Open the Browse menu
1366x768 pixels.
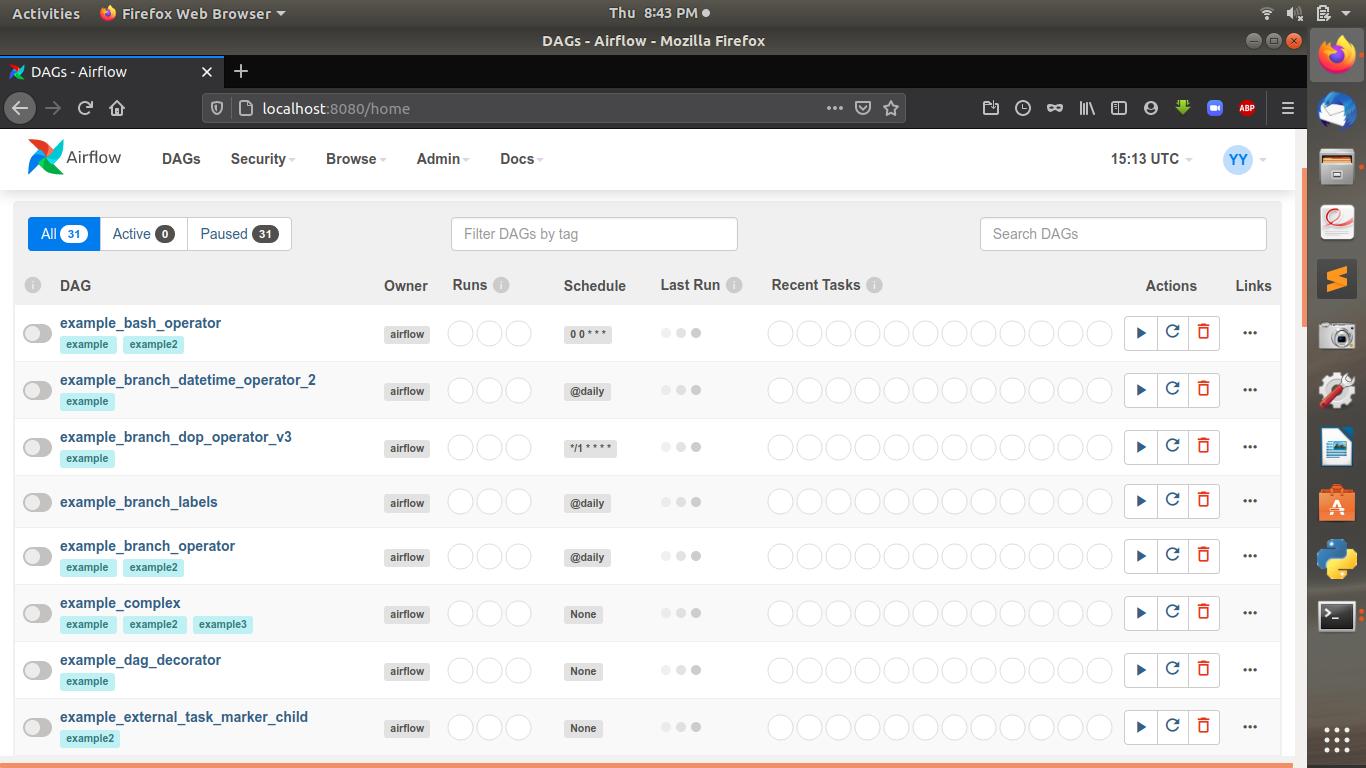click(x=351, y=158)
